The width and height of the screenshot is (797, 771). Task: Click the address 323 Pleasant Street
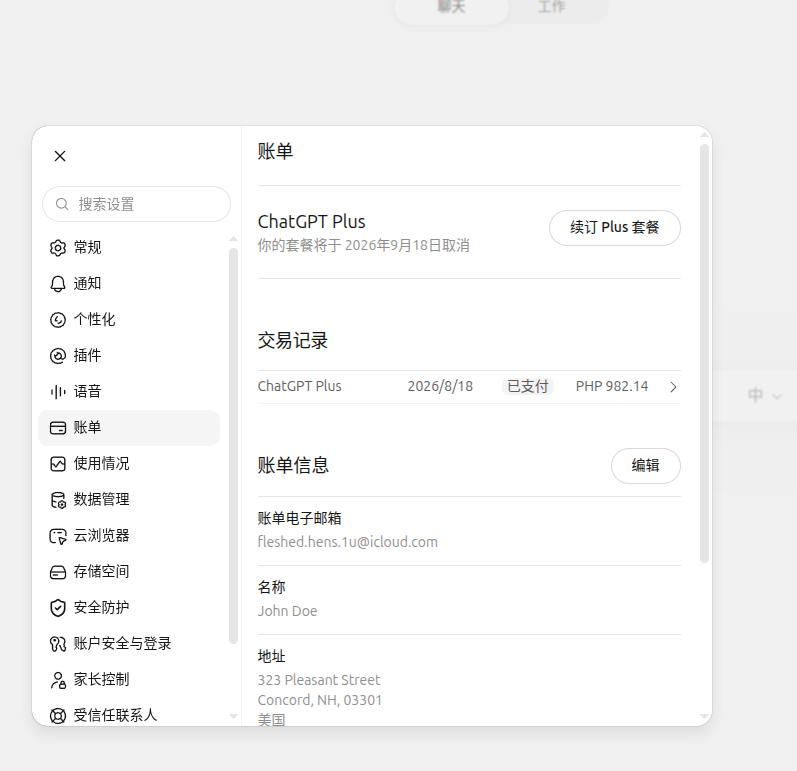tap(319, 680)
